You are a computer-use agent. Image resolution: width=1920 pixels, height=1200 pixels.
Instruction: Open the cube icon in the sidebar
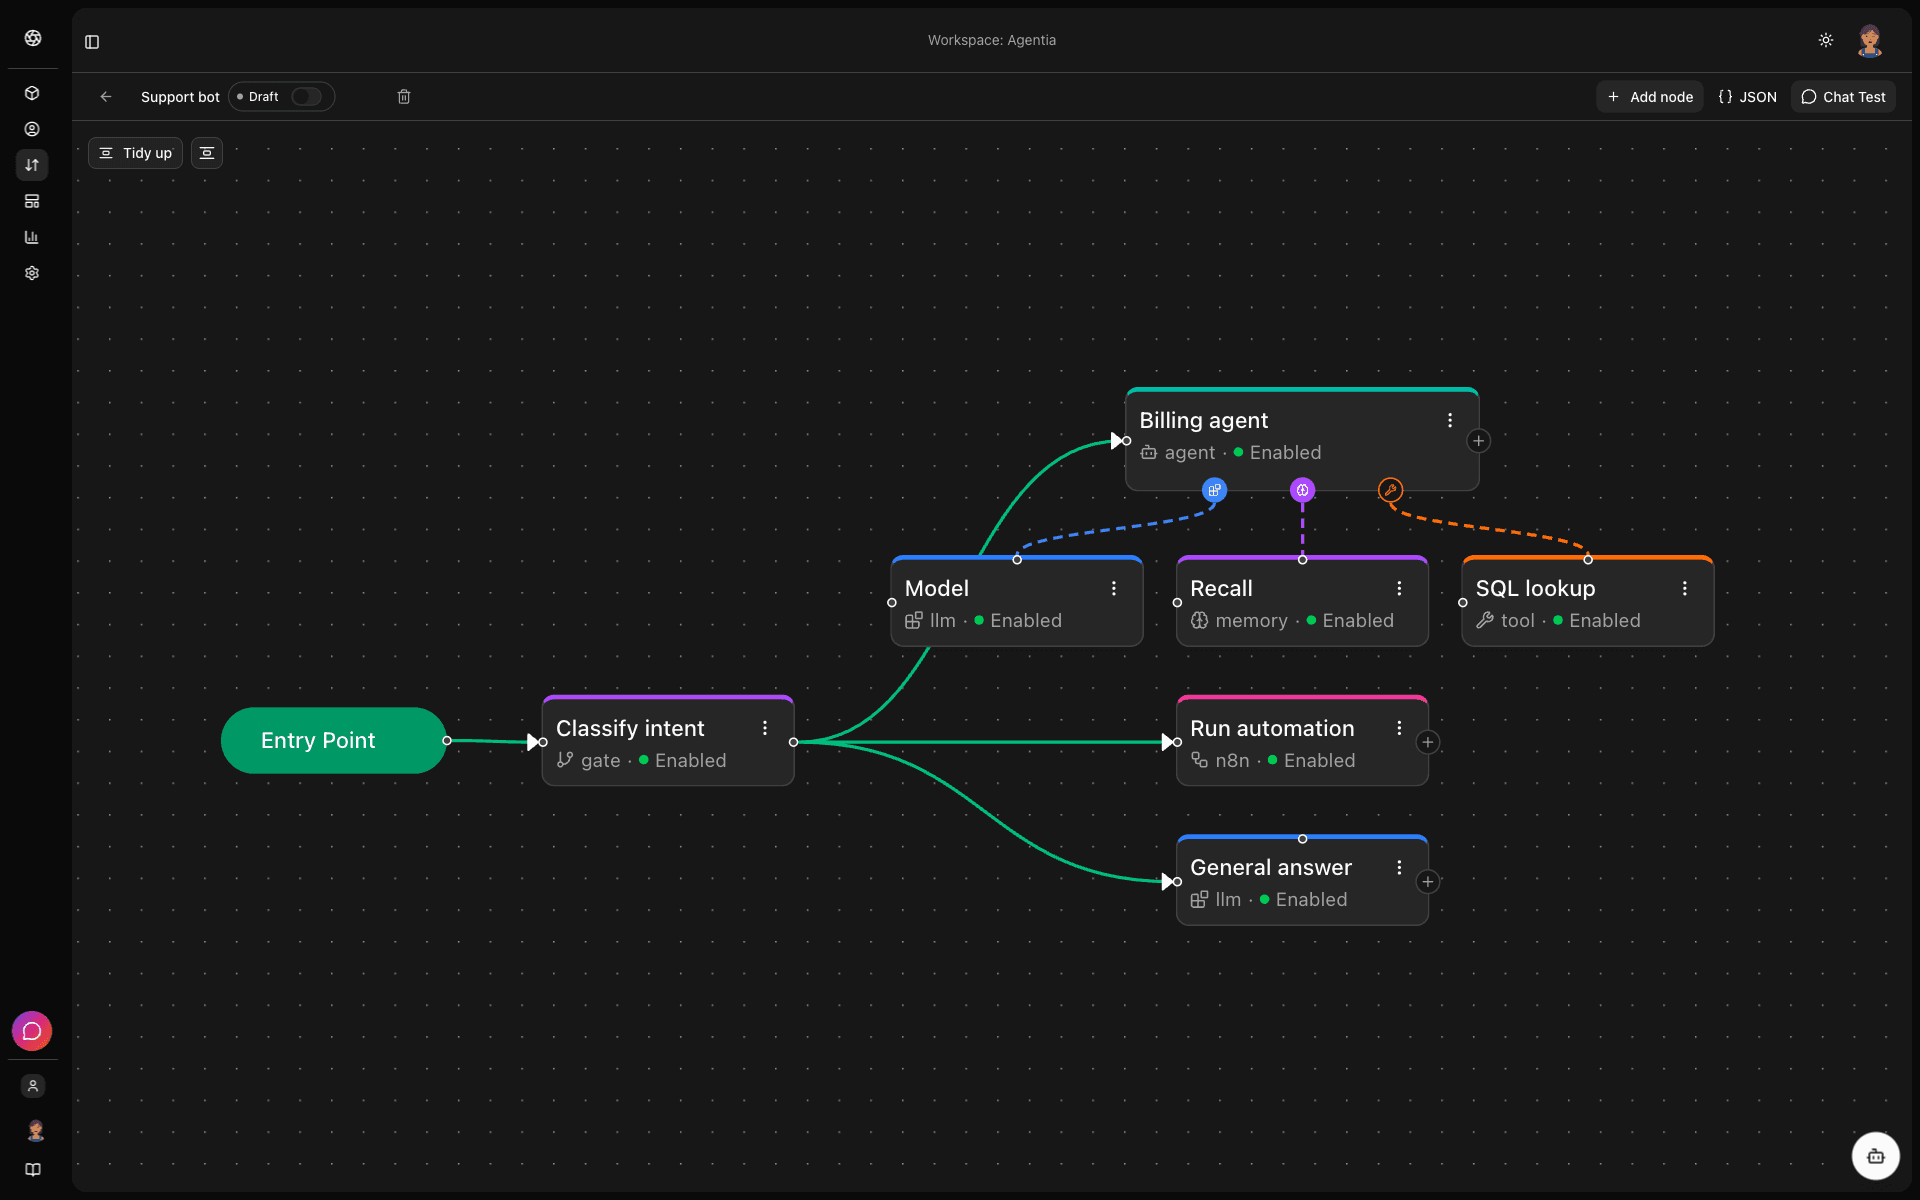point(32,93)
